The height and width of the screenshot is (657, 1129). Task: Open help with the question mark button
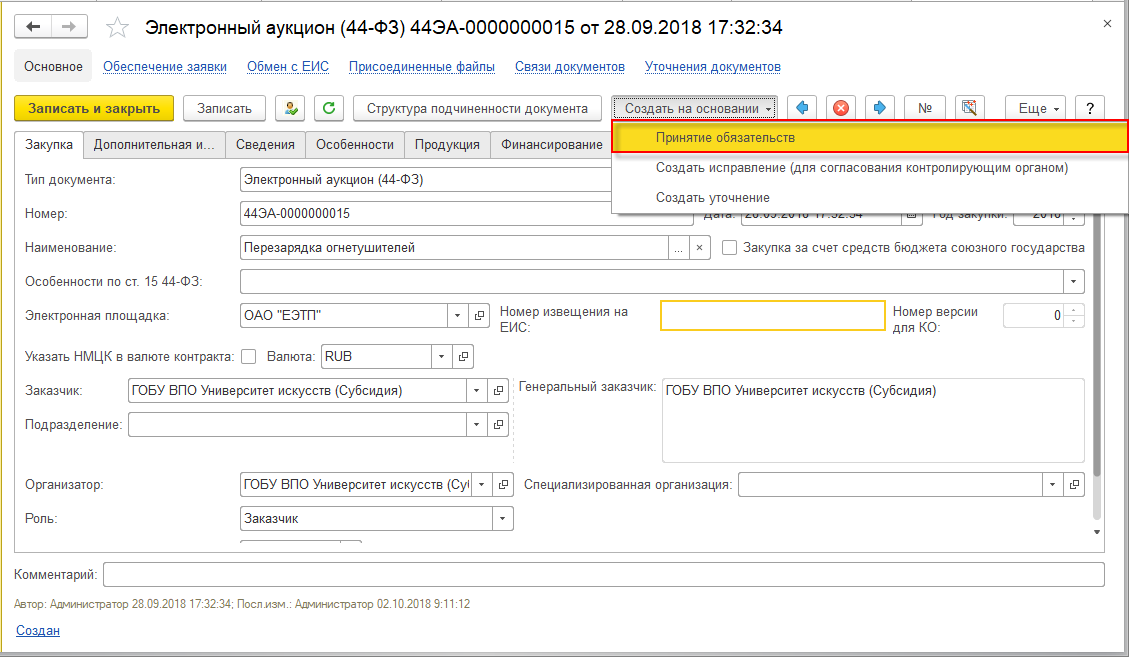click(x=1090, y=108)
